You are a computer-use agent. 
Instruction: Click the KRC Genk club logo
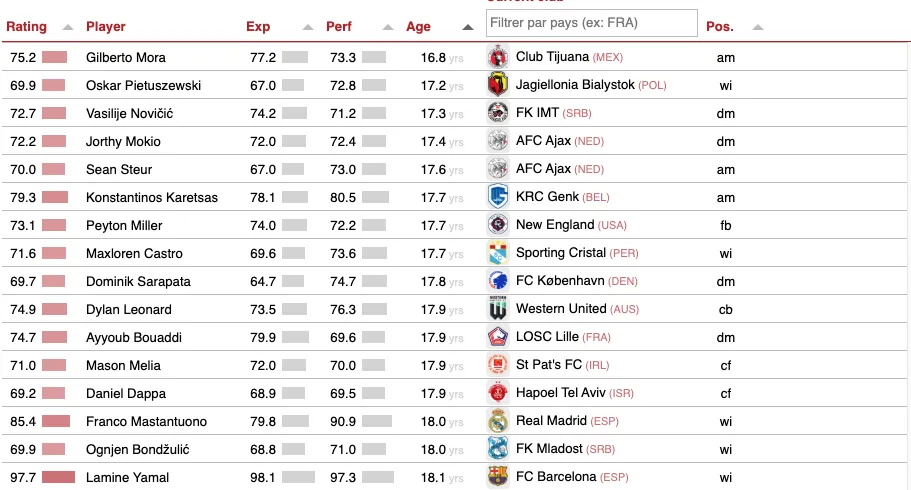(498, 198)
